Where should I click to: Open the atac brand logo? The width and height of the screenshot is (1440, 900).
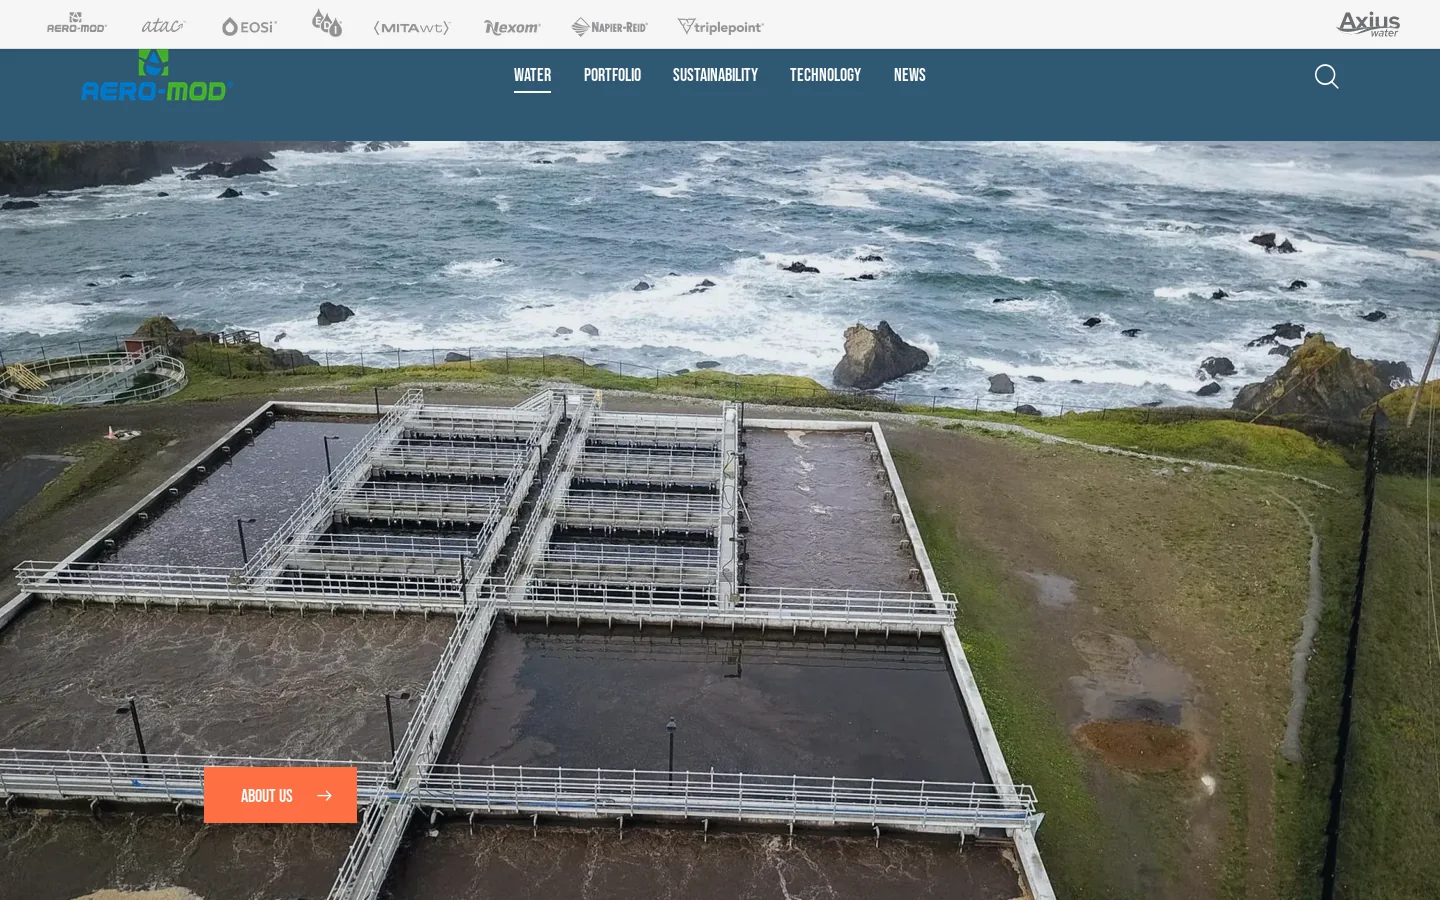163,25
